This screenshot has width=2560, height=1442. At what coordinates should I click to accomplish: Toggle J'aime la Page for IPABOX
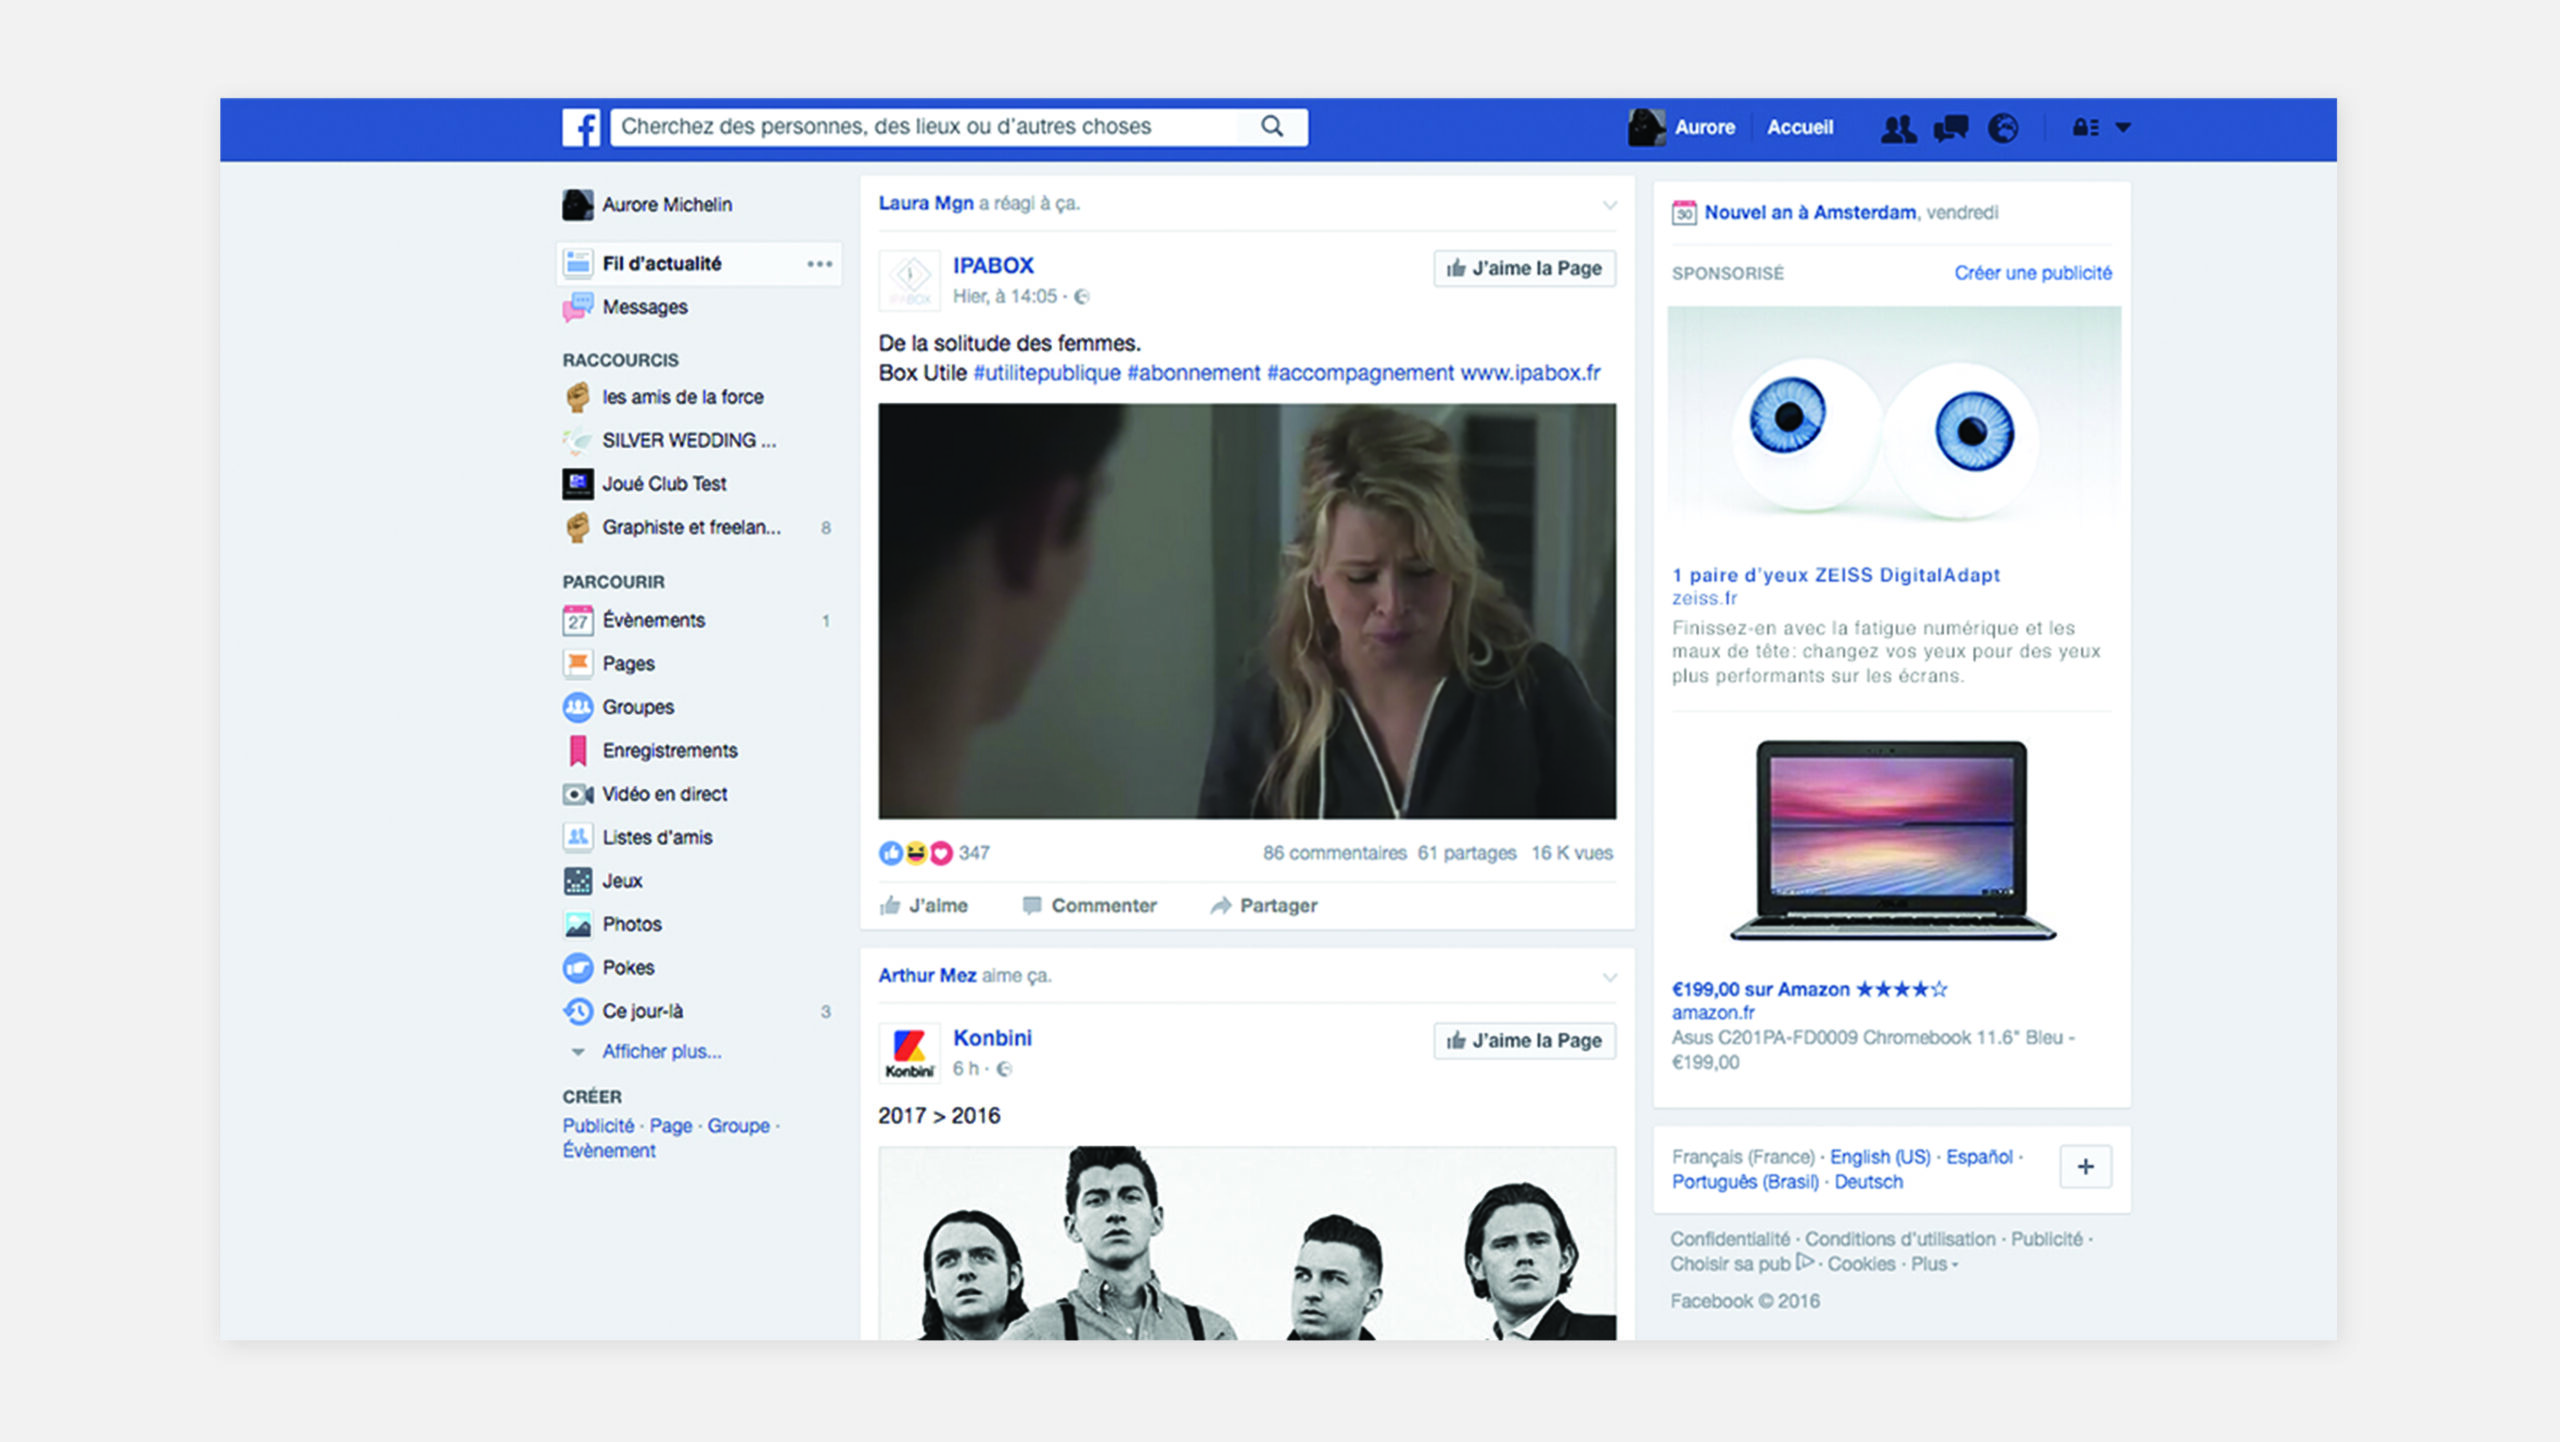pyautogui.click(x=1524, y=268)
